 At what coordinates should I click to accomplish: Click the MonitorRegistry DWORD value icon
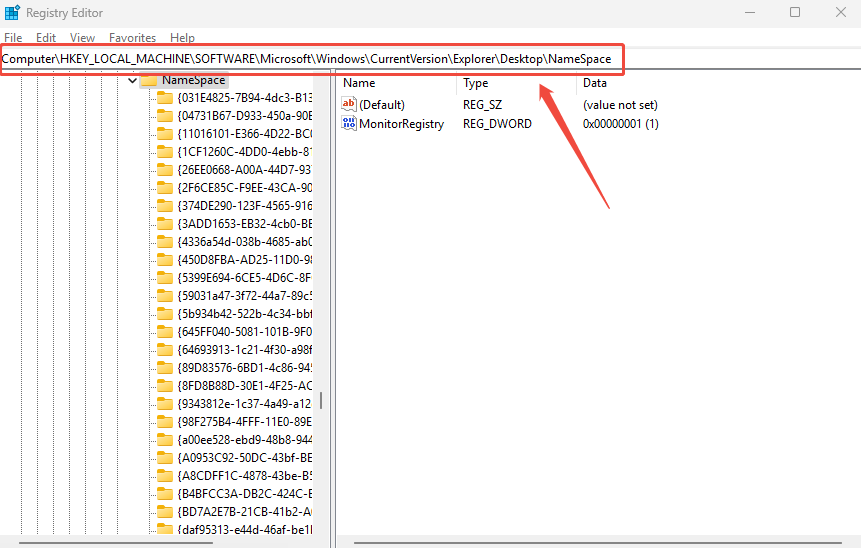[349, 124]
